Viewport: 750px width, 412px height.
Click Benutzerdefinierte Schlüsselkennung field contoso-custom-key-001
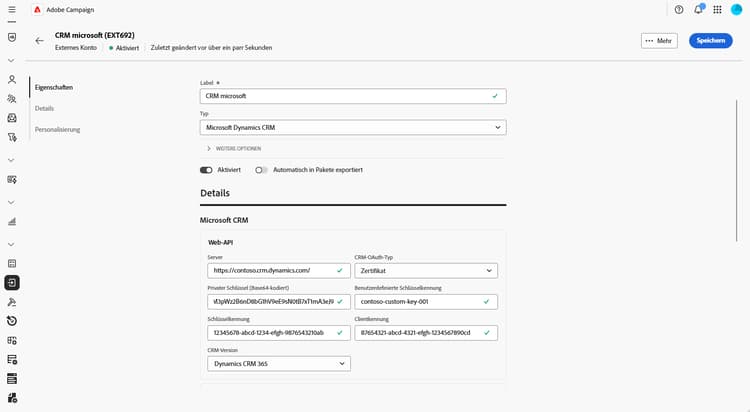[x=426, y=301]
